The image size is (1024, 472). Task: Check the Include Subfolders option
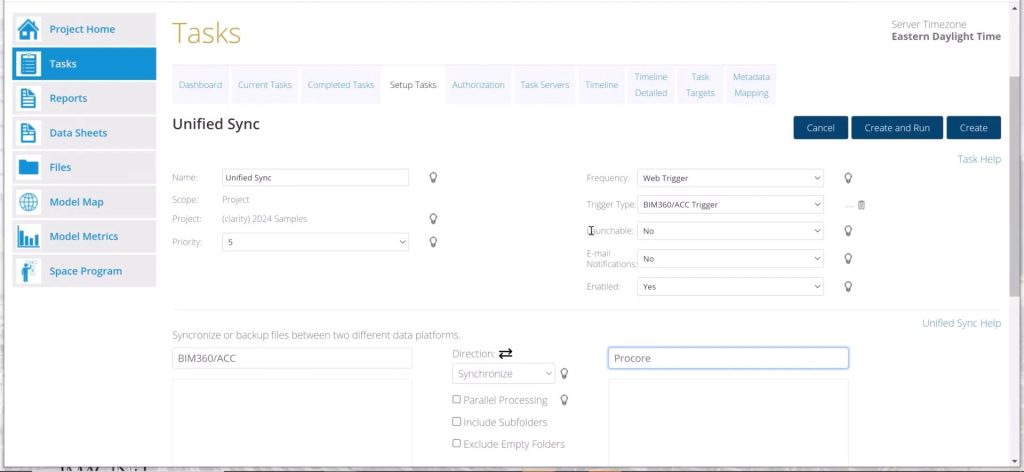[456, 422]
